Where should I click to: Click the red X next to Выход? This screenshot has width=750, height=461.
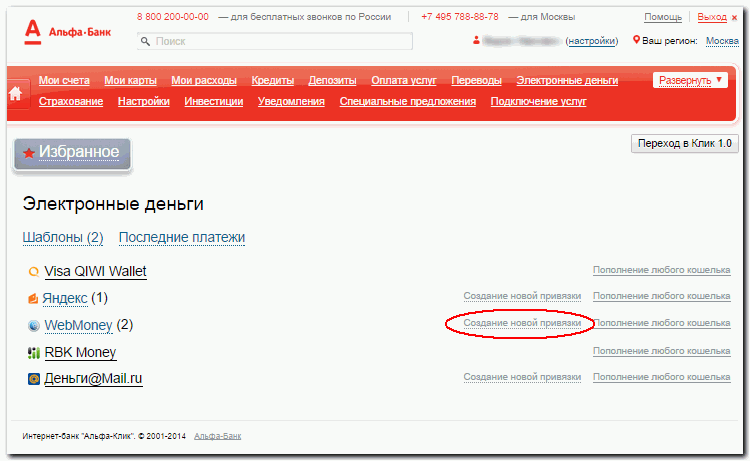pos(734,18)
